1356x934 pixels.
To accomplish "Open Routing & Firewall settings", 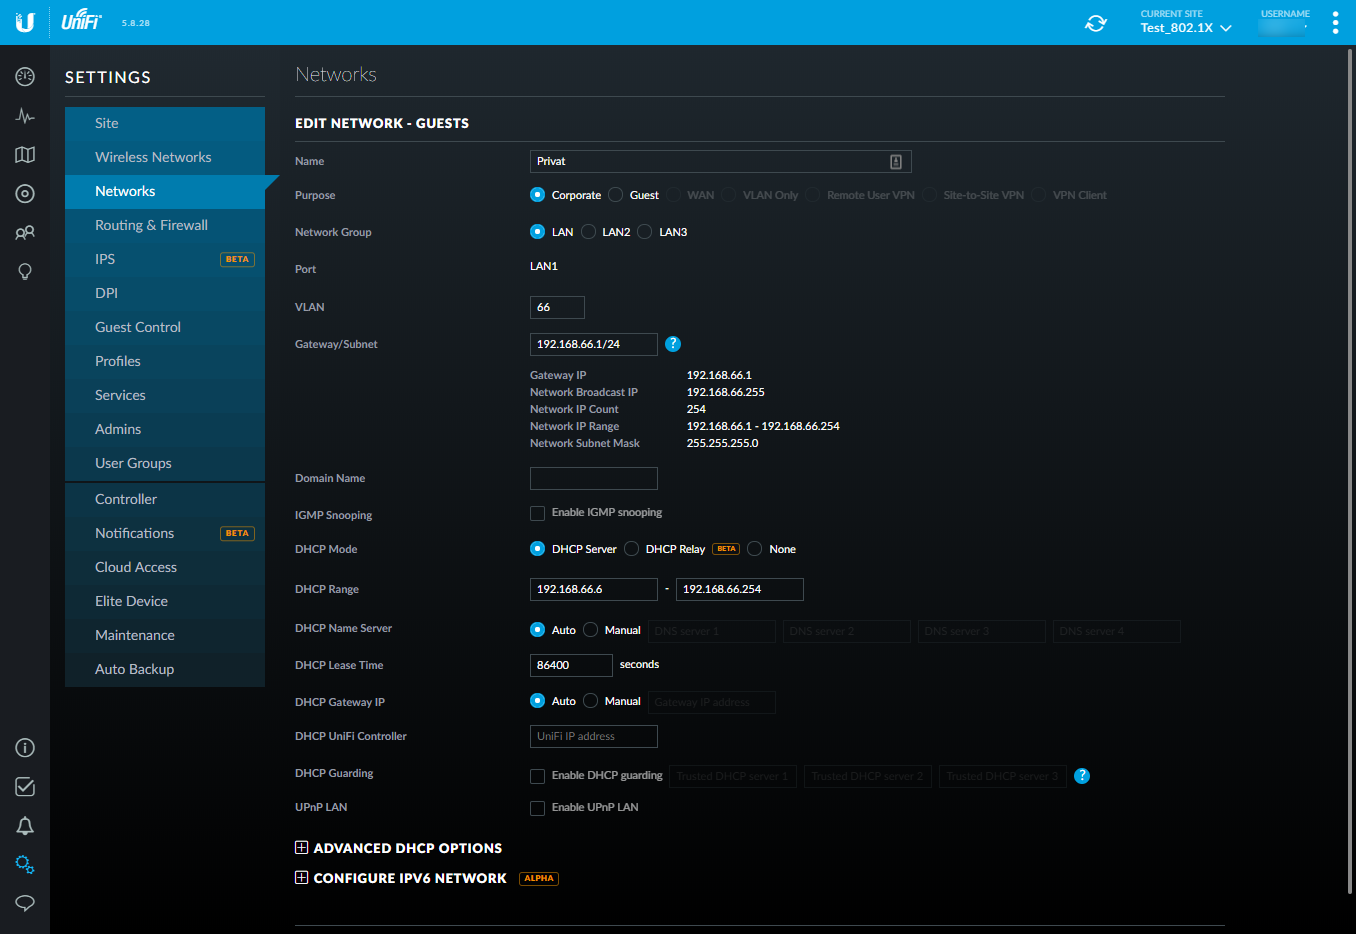I will pyautogui.click(x=165, y=226).
